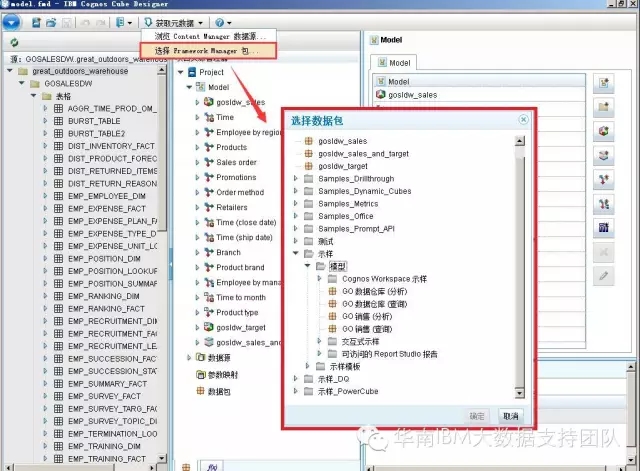
Task: Select the Retailers dimension icon
Action: (x=209, y=207)
